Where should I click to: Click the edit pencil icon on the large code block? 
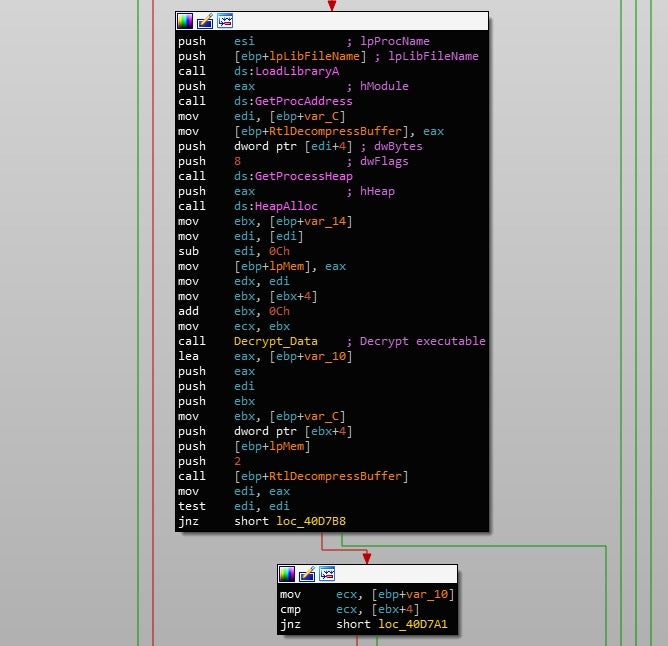point(205,21)
